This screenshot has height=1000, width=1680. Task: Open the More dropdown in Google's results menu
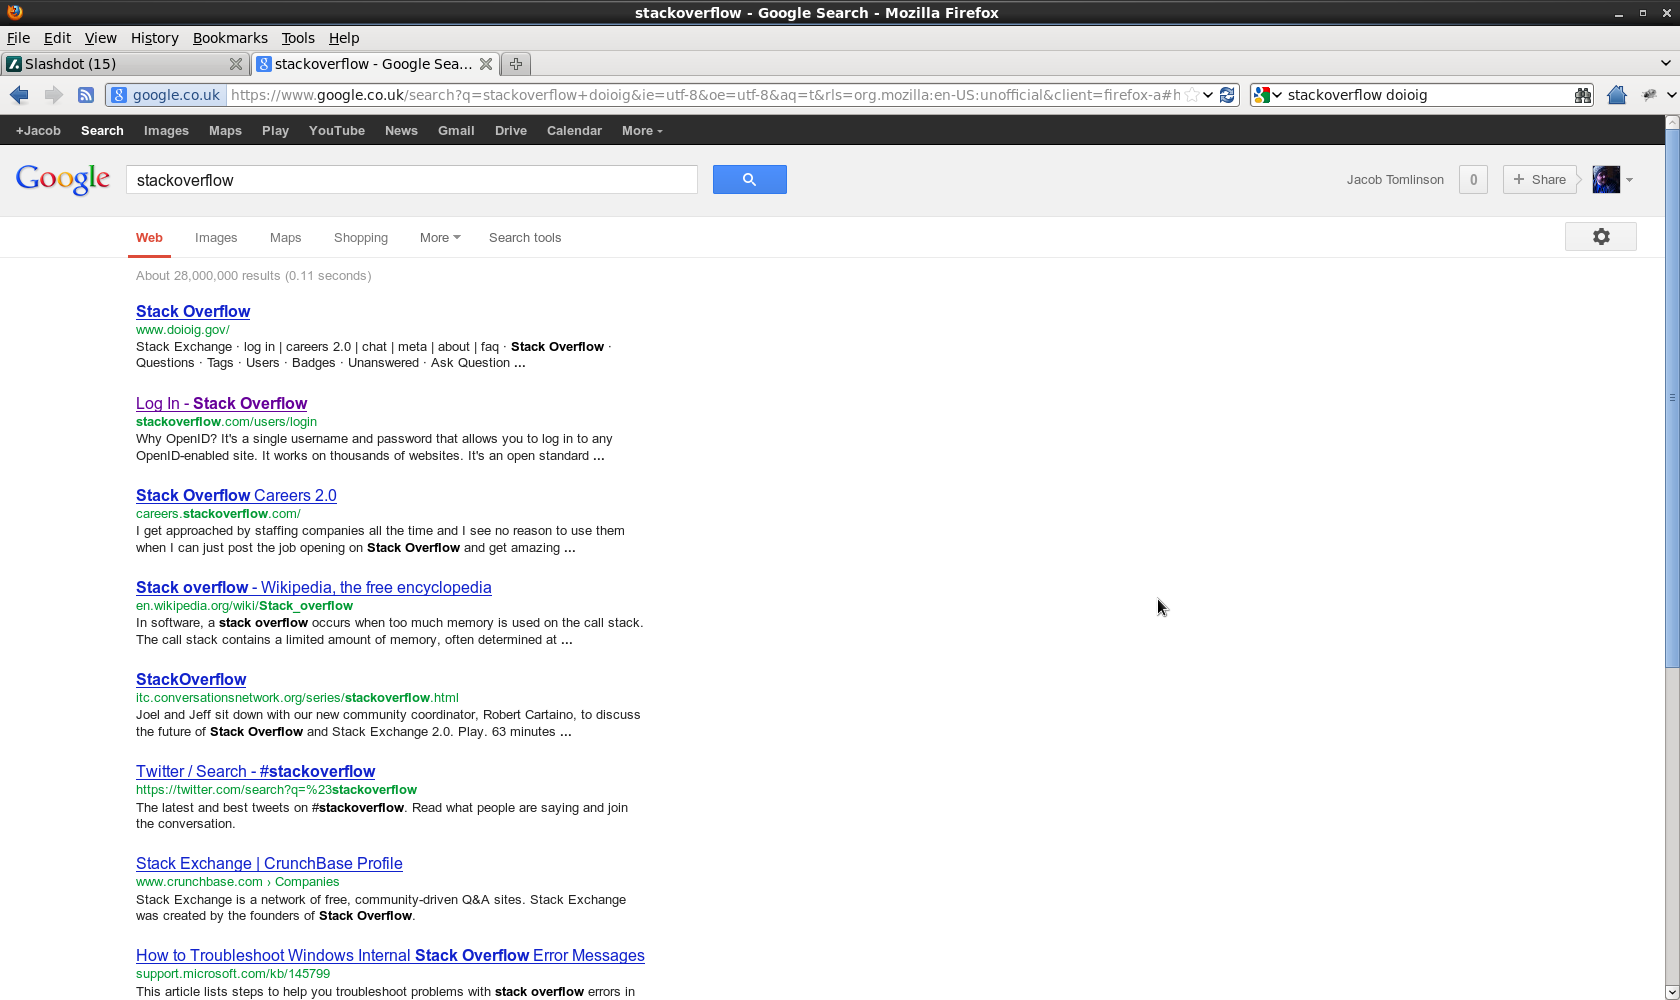(x=438, y=237)
